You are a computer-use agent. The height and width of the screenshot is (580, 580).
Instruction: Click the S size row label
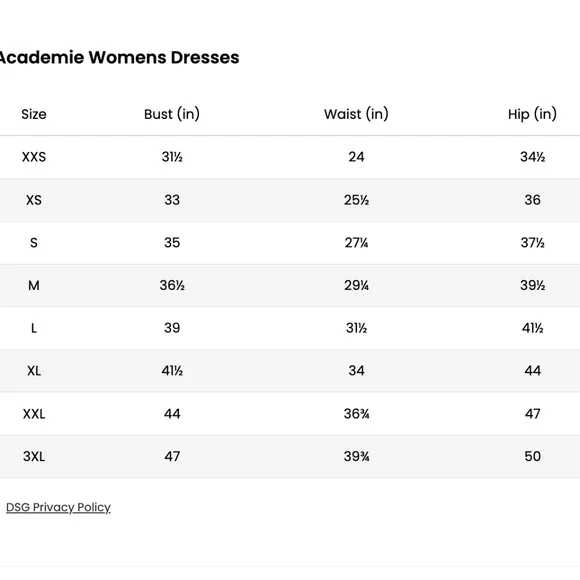tap(34, 243)
